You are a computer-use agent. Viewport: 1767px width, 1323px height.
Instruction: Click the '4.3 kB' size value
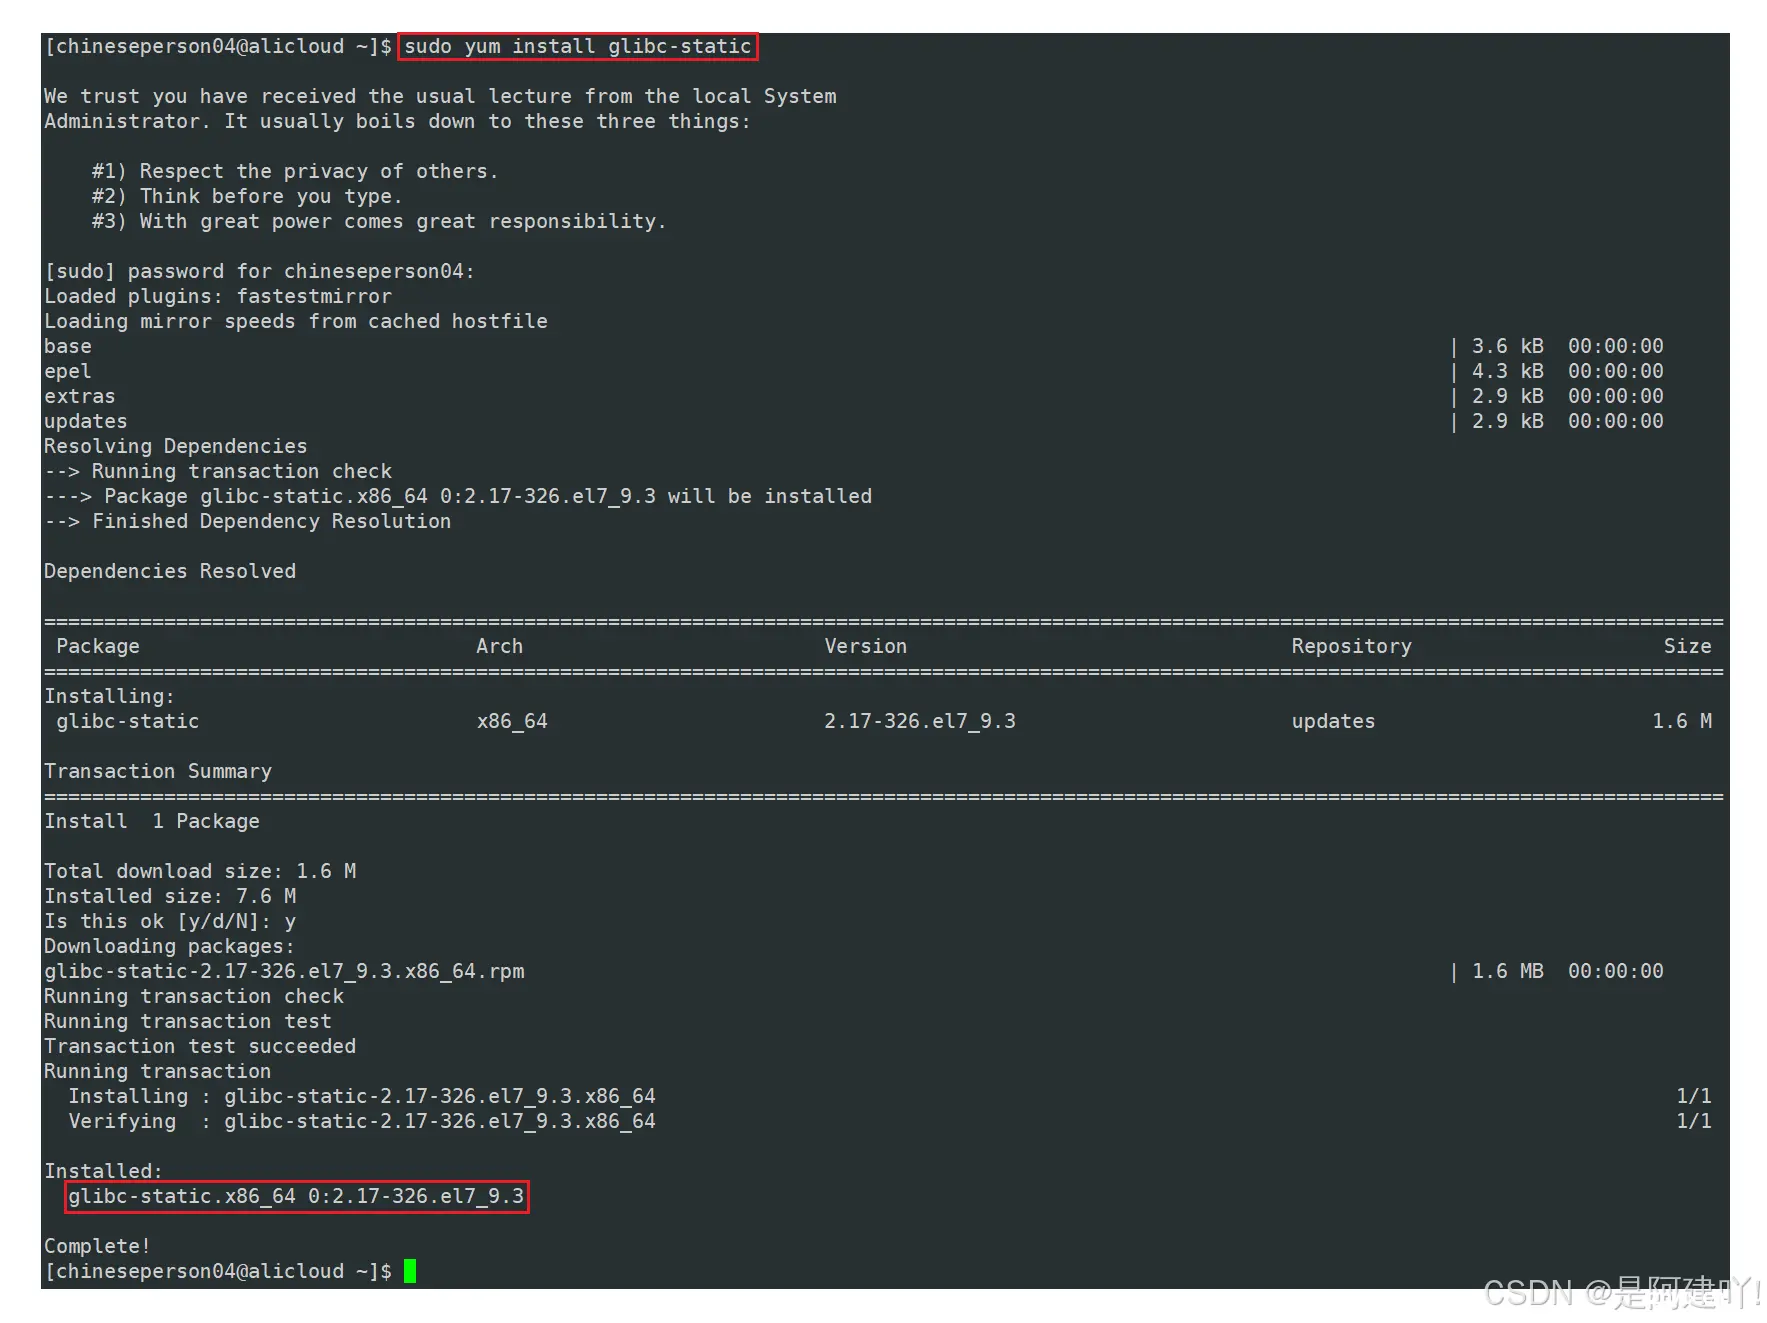point(1508,371)
